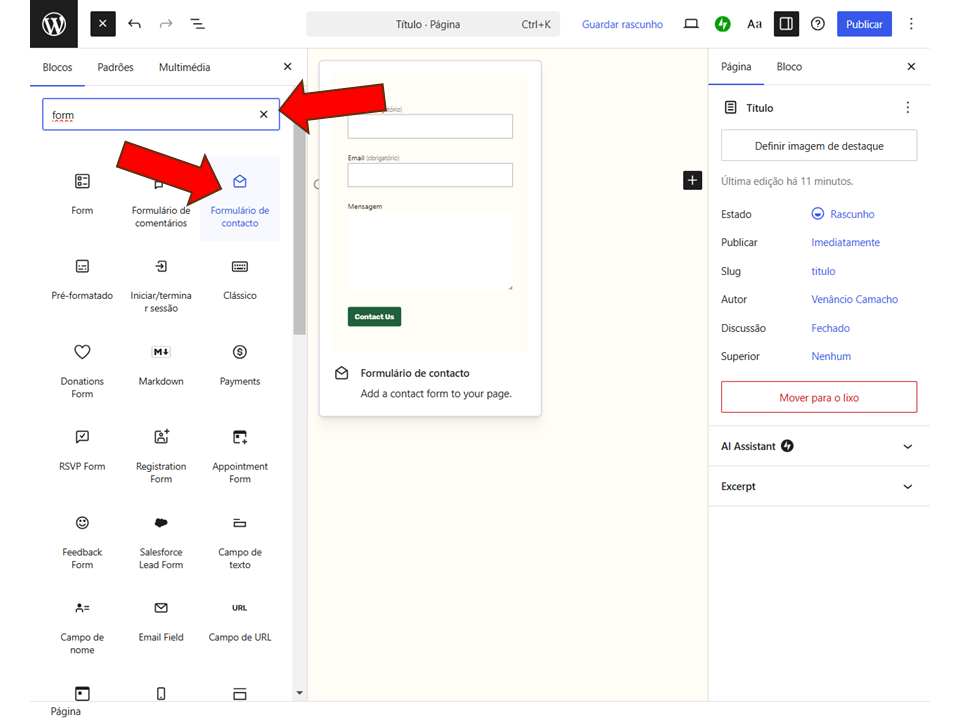Expand the Excerpt section

(x=818, y=487)
